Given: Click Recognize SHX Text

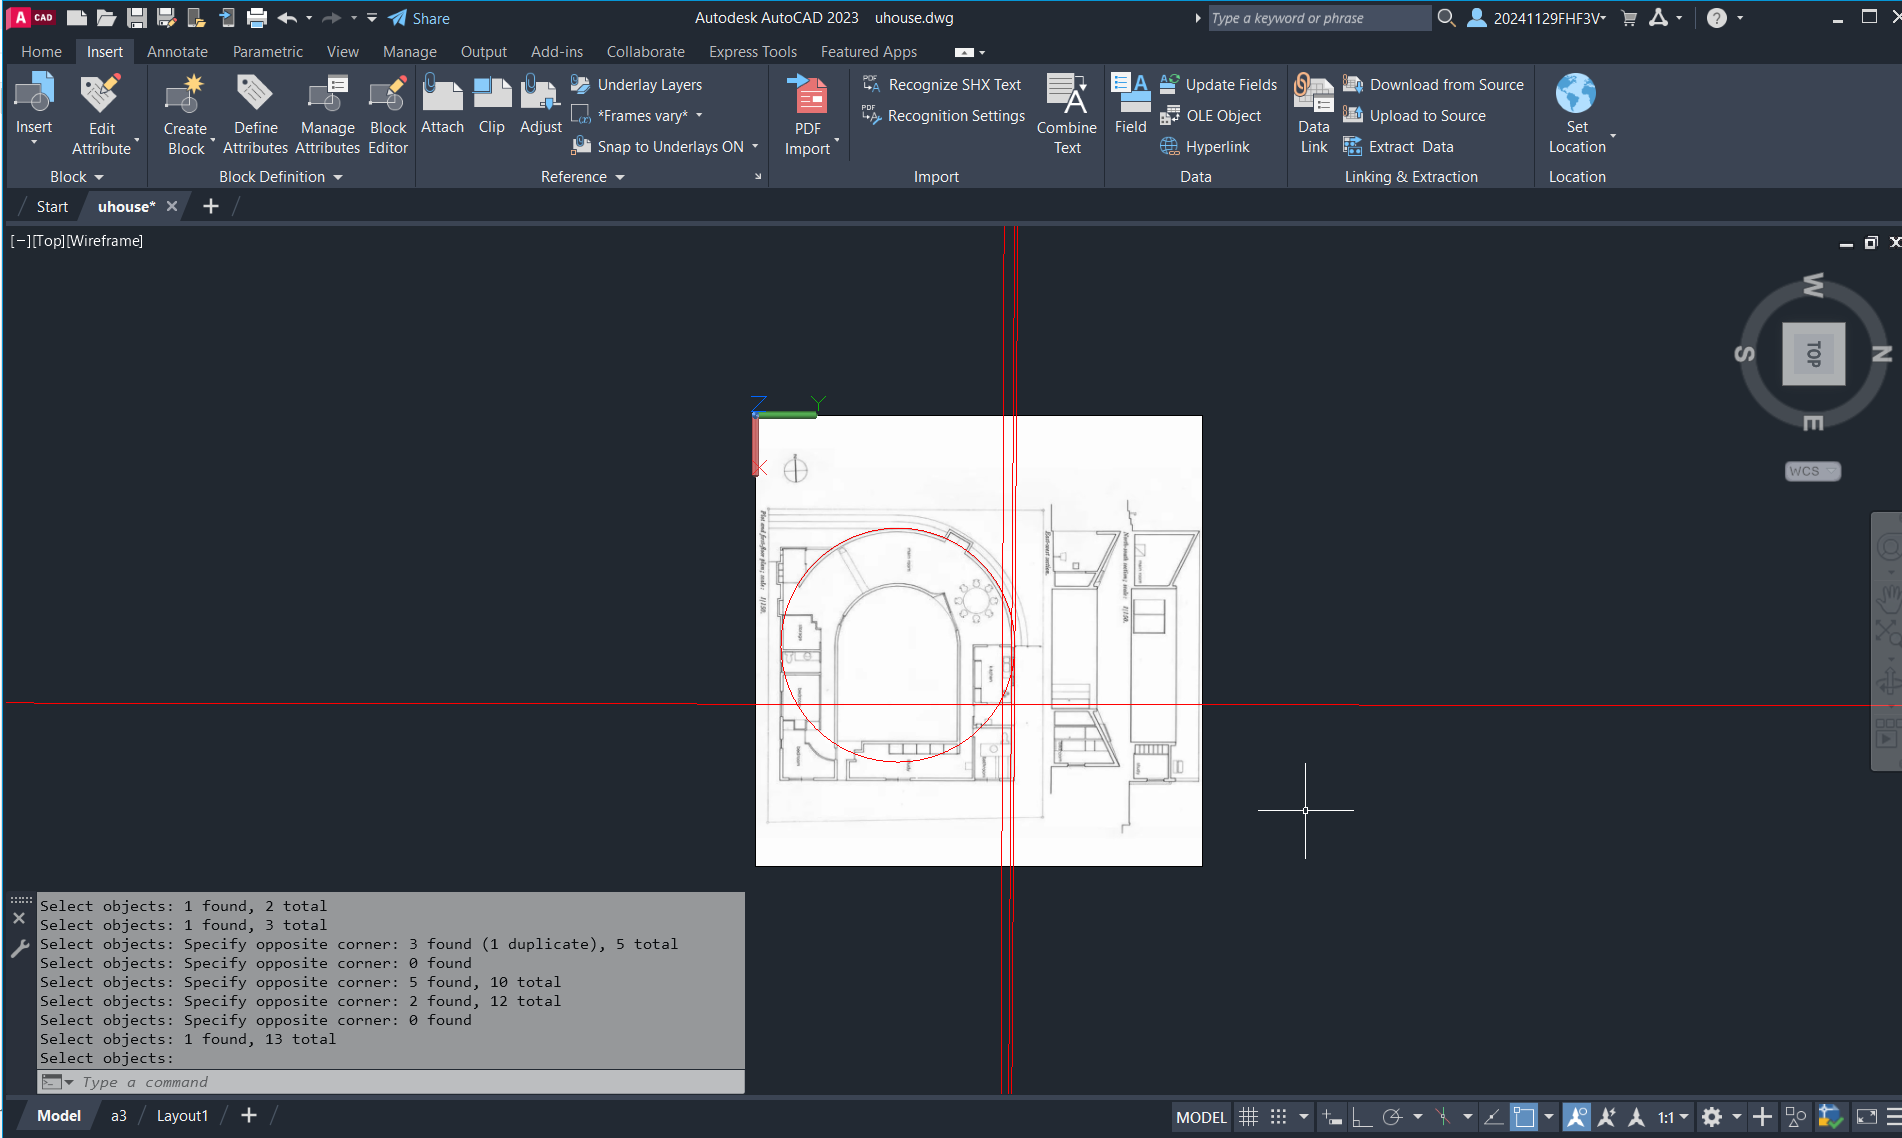Looking at the screenshot, I should [954, 85].
